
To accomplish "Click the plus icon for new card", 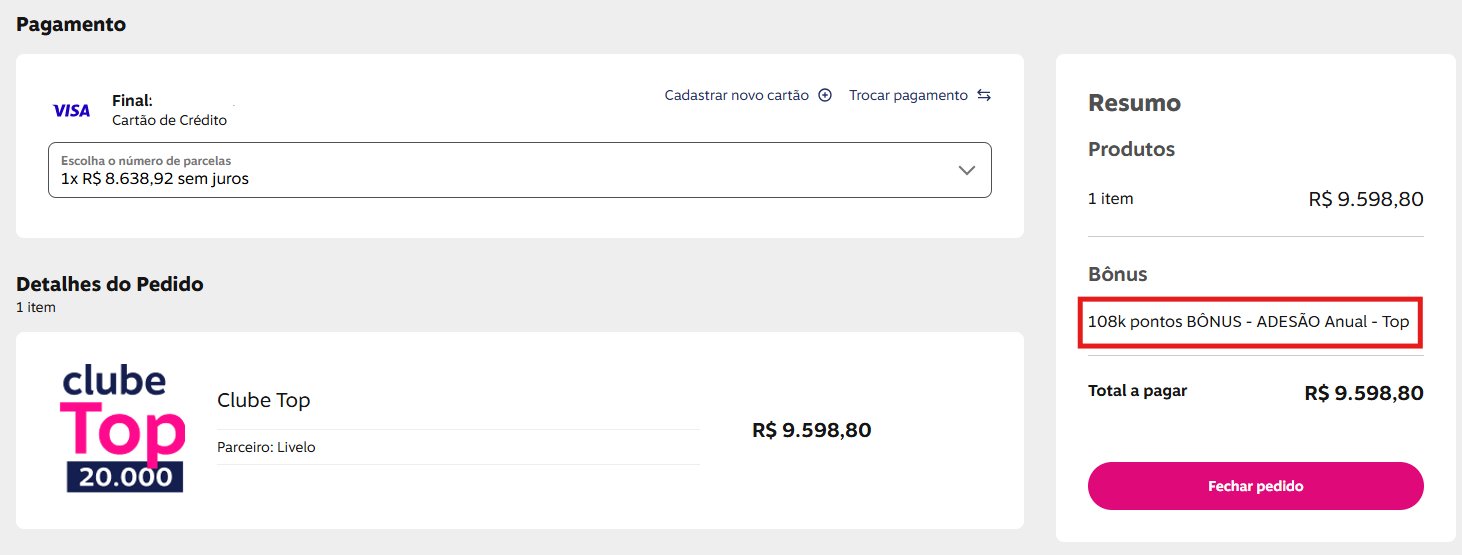I will pyautogui.click(x=825, y=95).
